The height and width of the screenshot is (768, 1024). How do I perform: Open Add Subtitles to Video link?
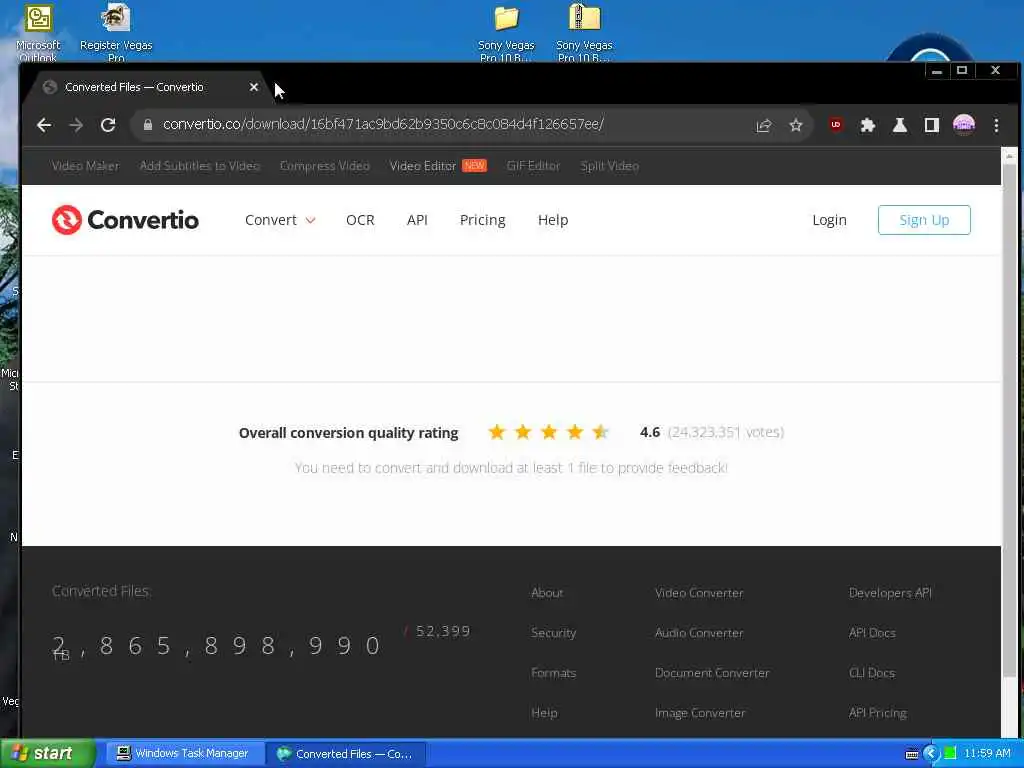click(199, 166)
